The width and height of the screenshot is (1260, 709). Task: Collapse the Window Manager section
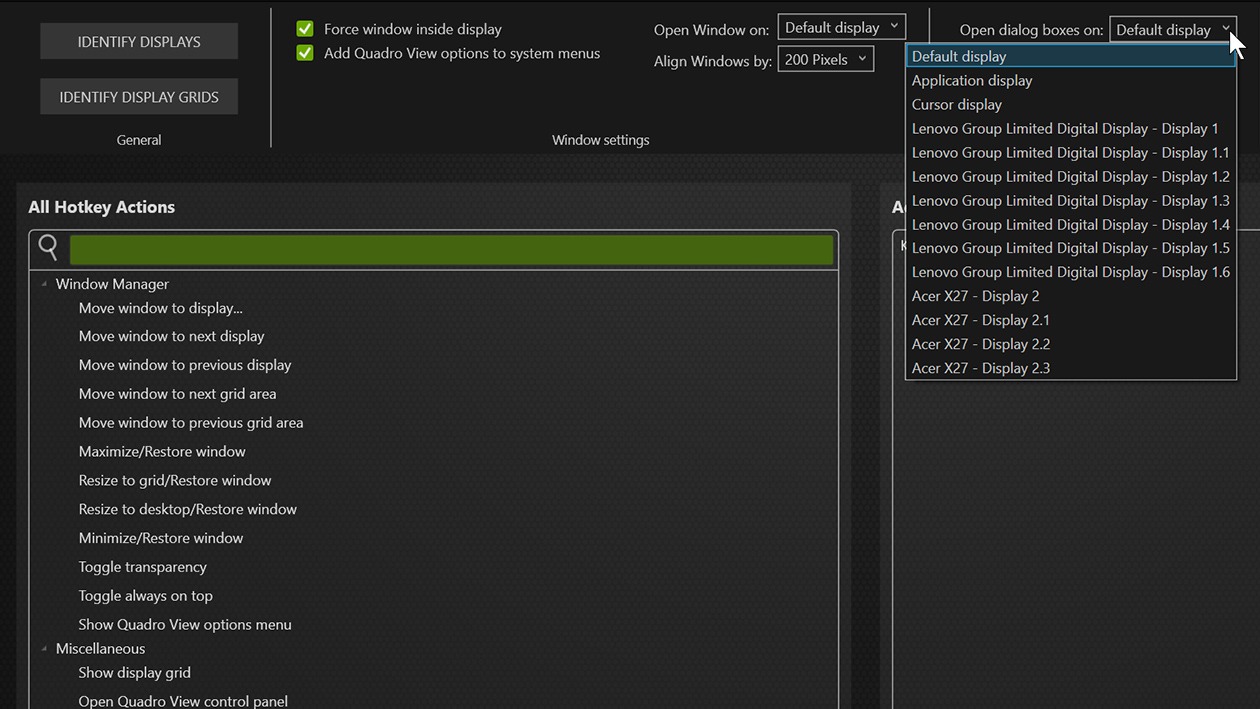pos(41,284)
